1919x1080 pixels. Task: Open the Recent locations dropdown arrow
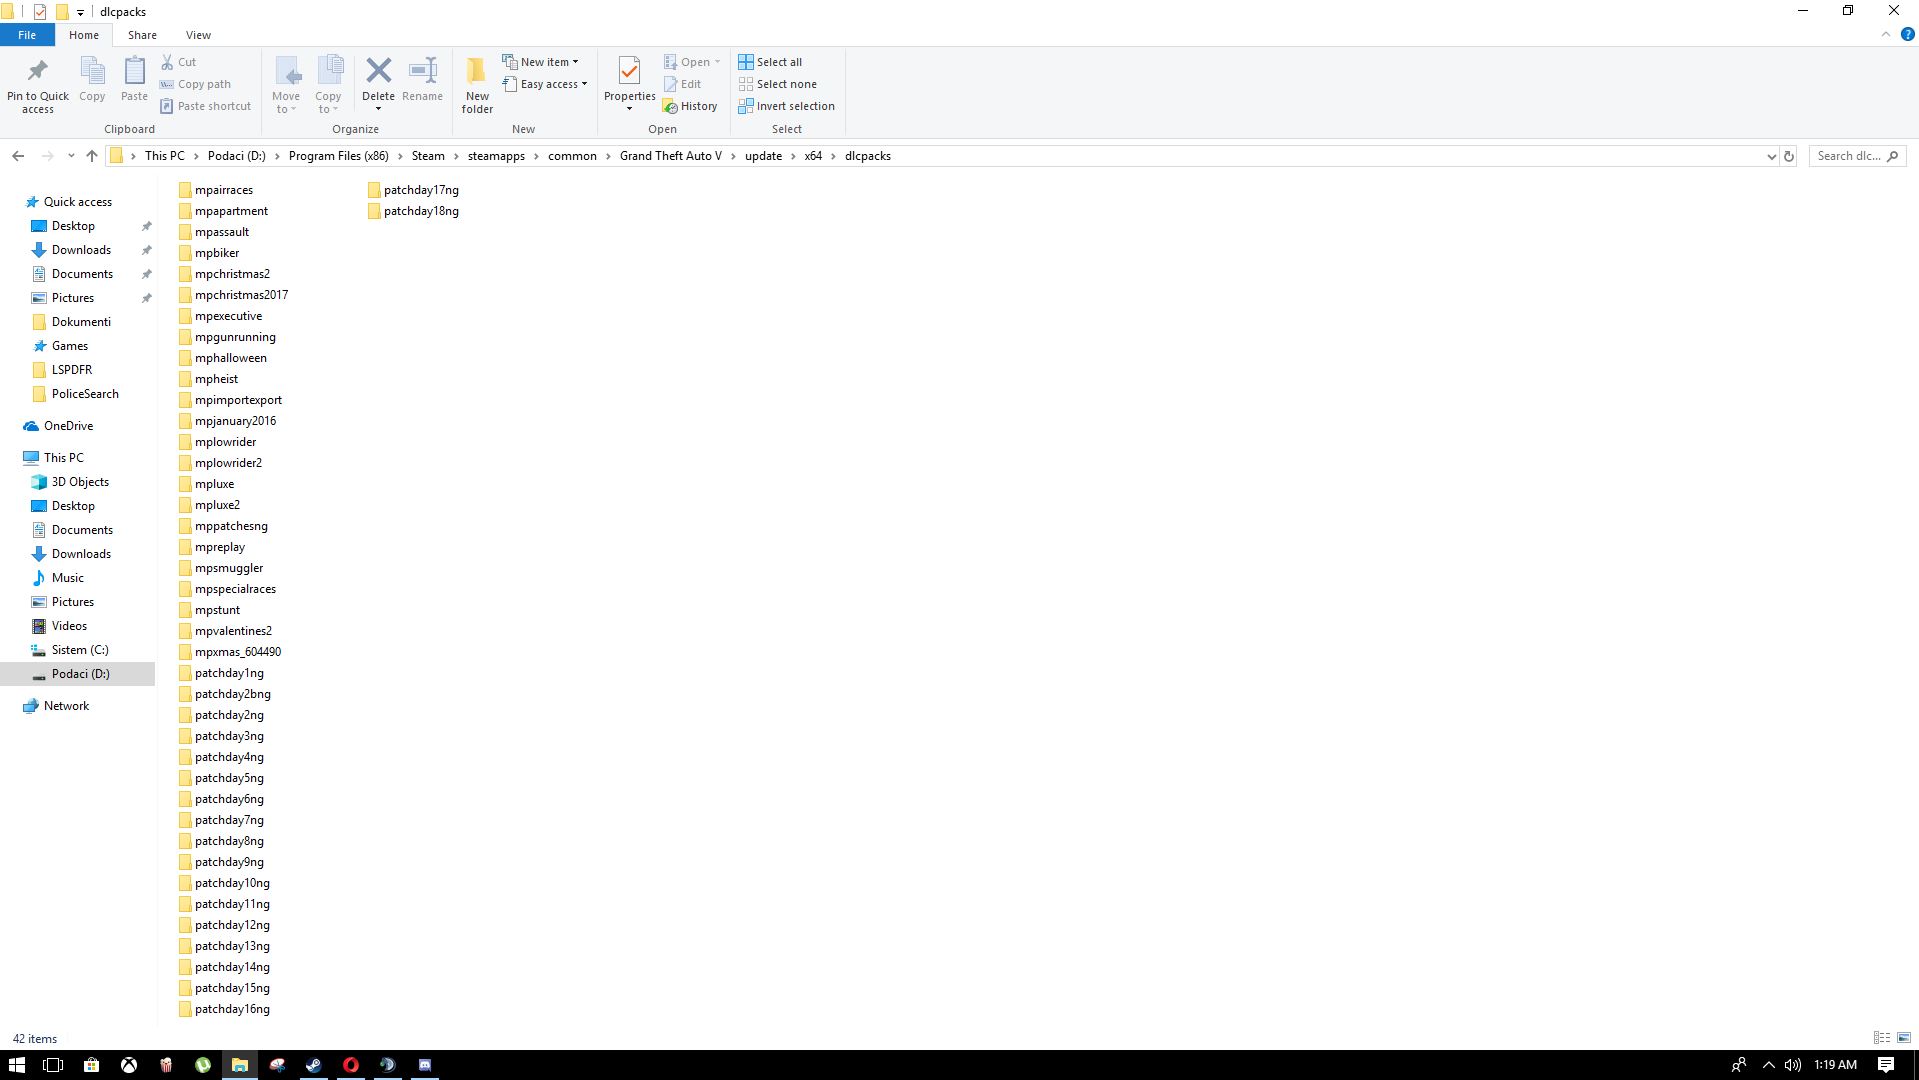point(71,156)
